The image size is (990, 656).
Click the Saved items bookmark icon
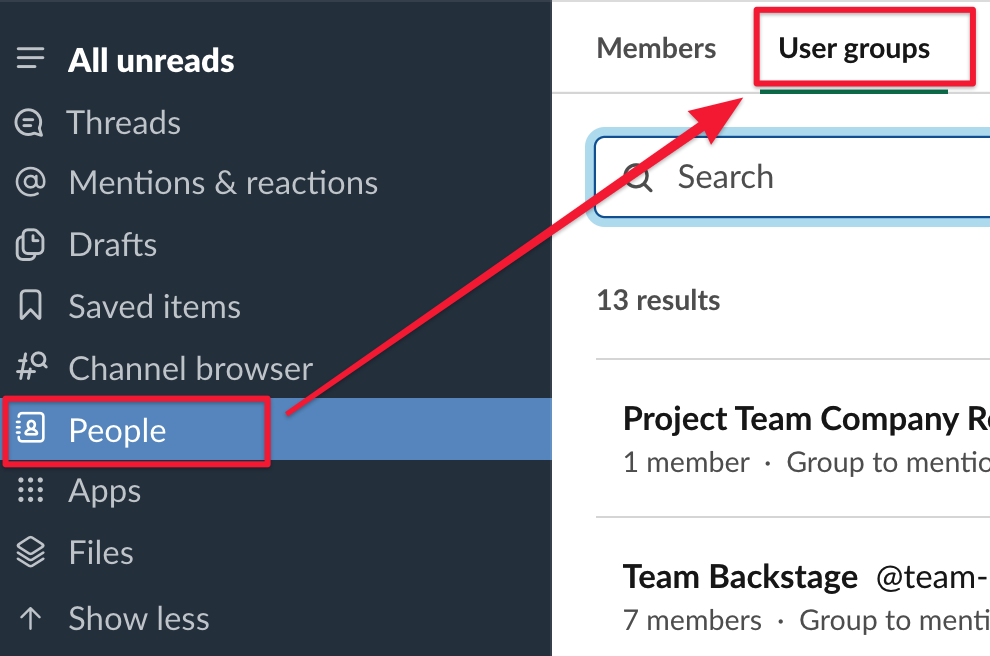tap(31, 307)
